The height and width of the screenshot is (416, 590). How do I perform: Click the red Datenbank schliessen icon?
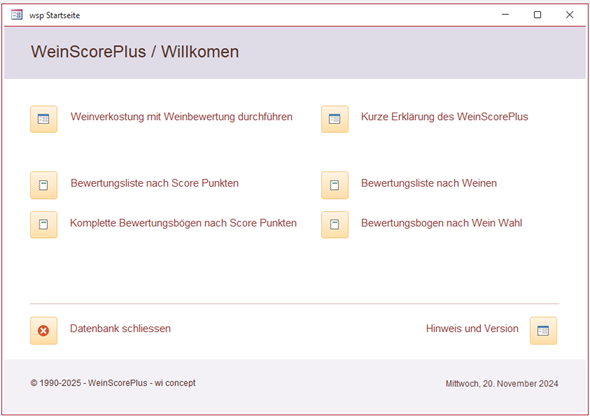tap(44, 331)
